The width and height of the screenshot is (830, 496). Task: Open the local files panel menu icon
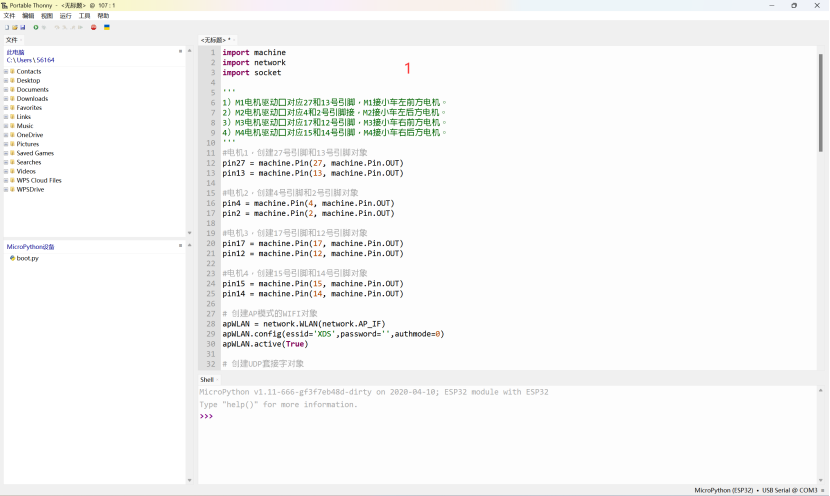181,51
